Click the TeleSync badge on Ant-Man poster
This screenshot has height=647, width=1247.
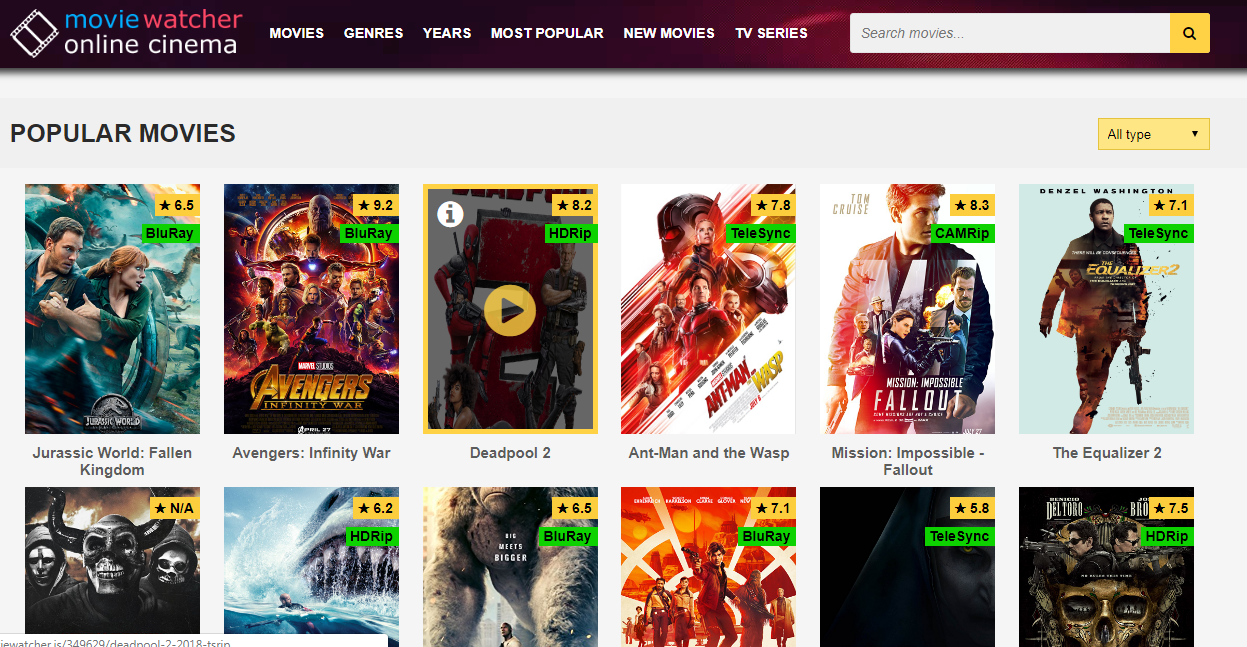pyautogui.click(x=761, y=233)
